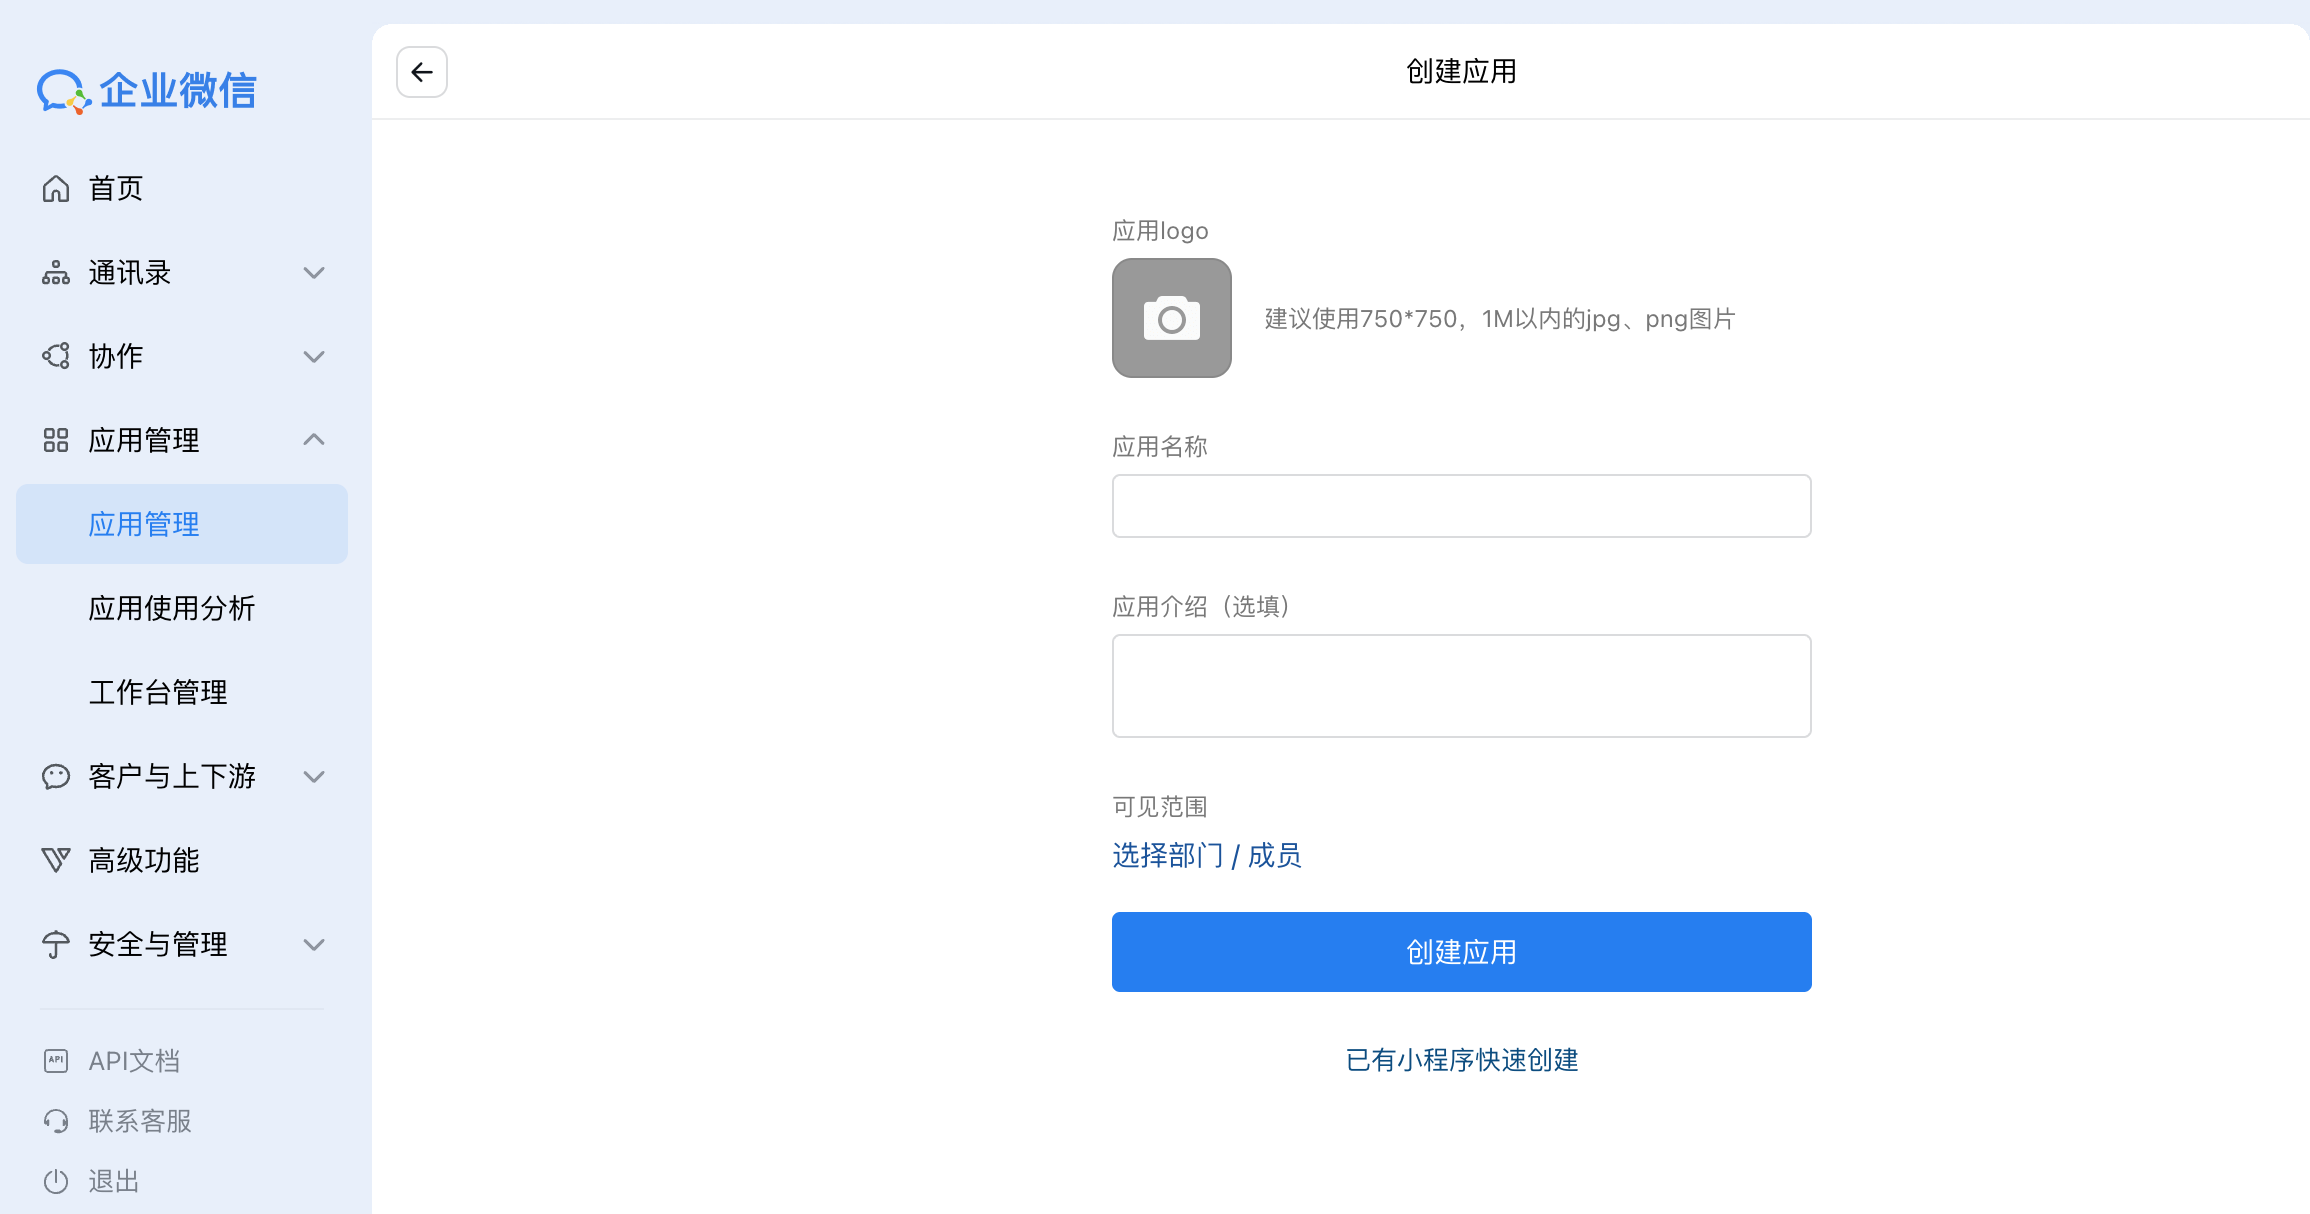Click the 企业微信 logo

pos(147,91)
